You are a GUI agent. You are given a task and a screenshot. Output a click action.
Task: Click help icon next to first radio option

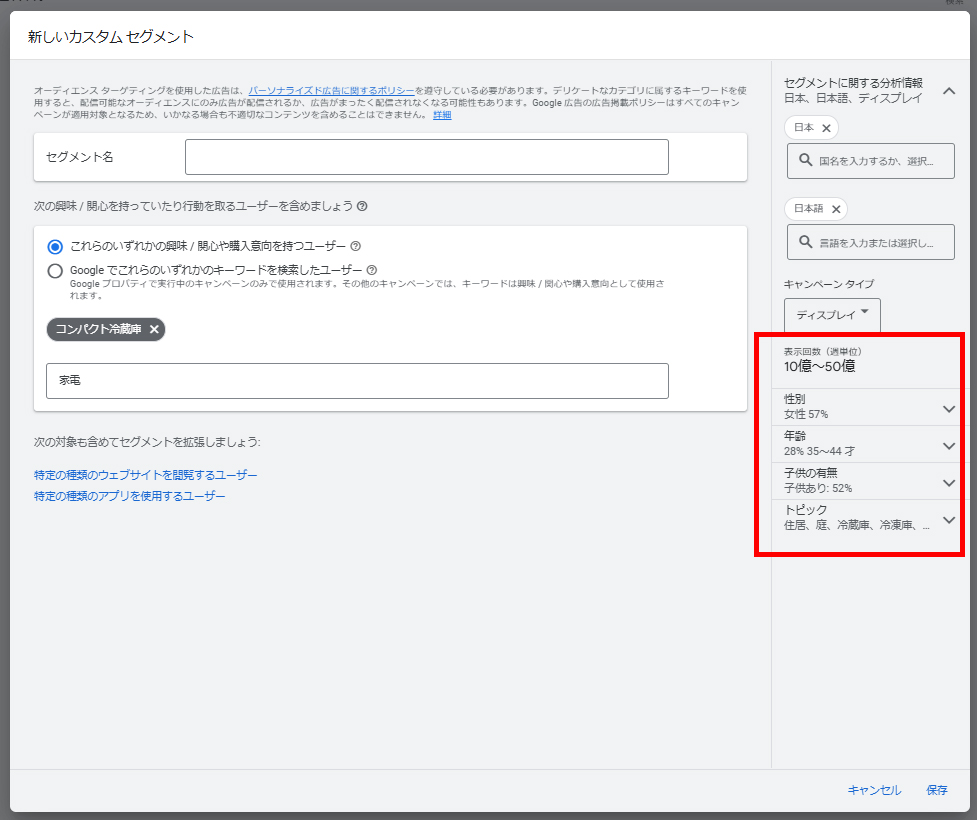(x=356, y=246)
